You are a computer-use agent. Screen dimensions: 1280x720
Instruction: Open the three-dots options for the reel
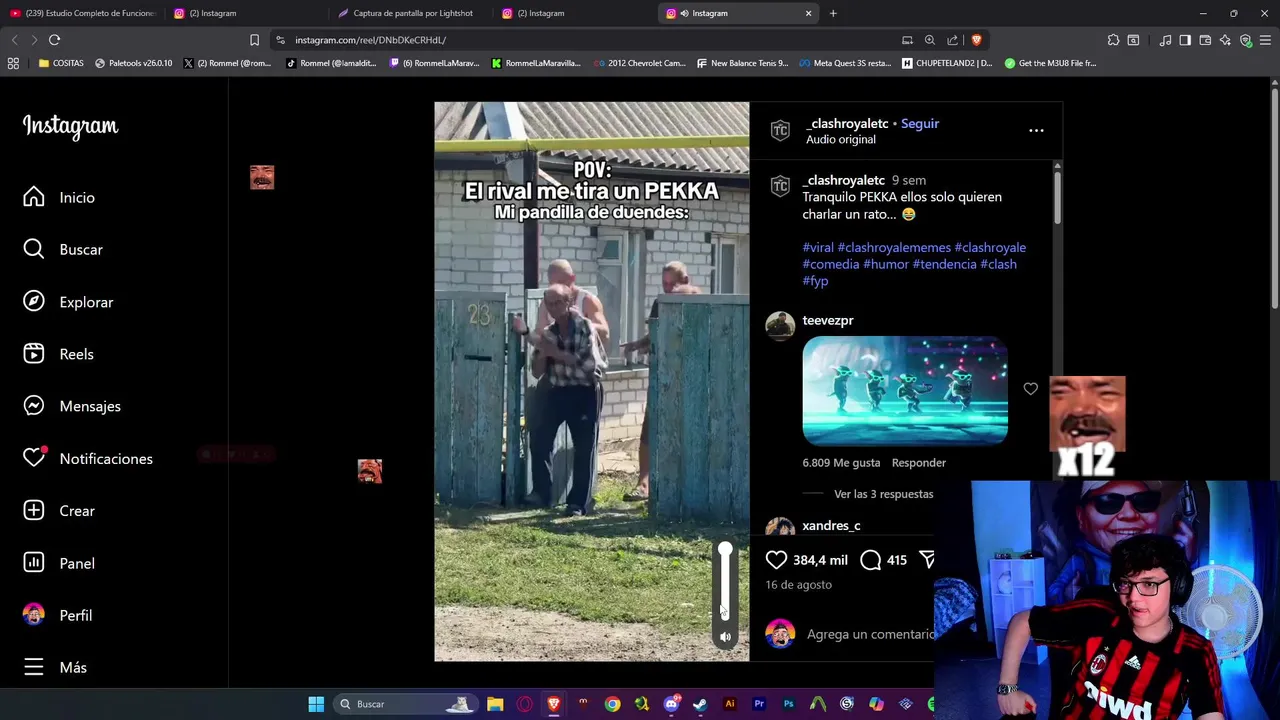[x=1036, y=130]
